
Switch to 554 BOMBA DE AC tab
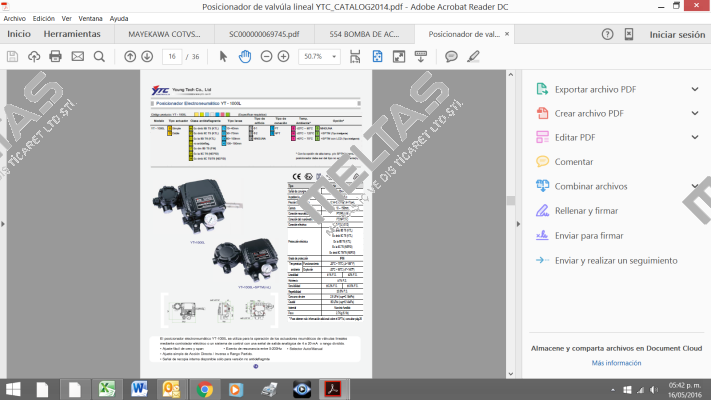[x=364, y=34]
